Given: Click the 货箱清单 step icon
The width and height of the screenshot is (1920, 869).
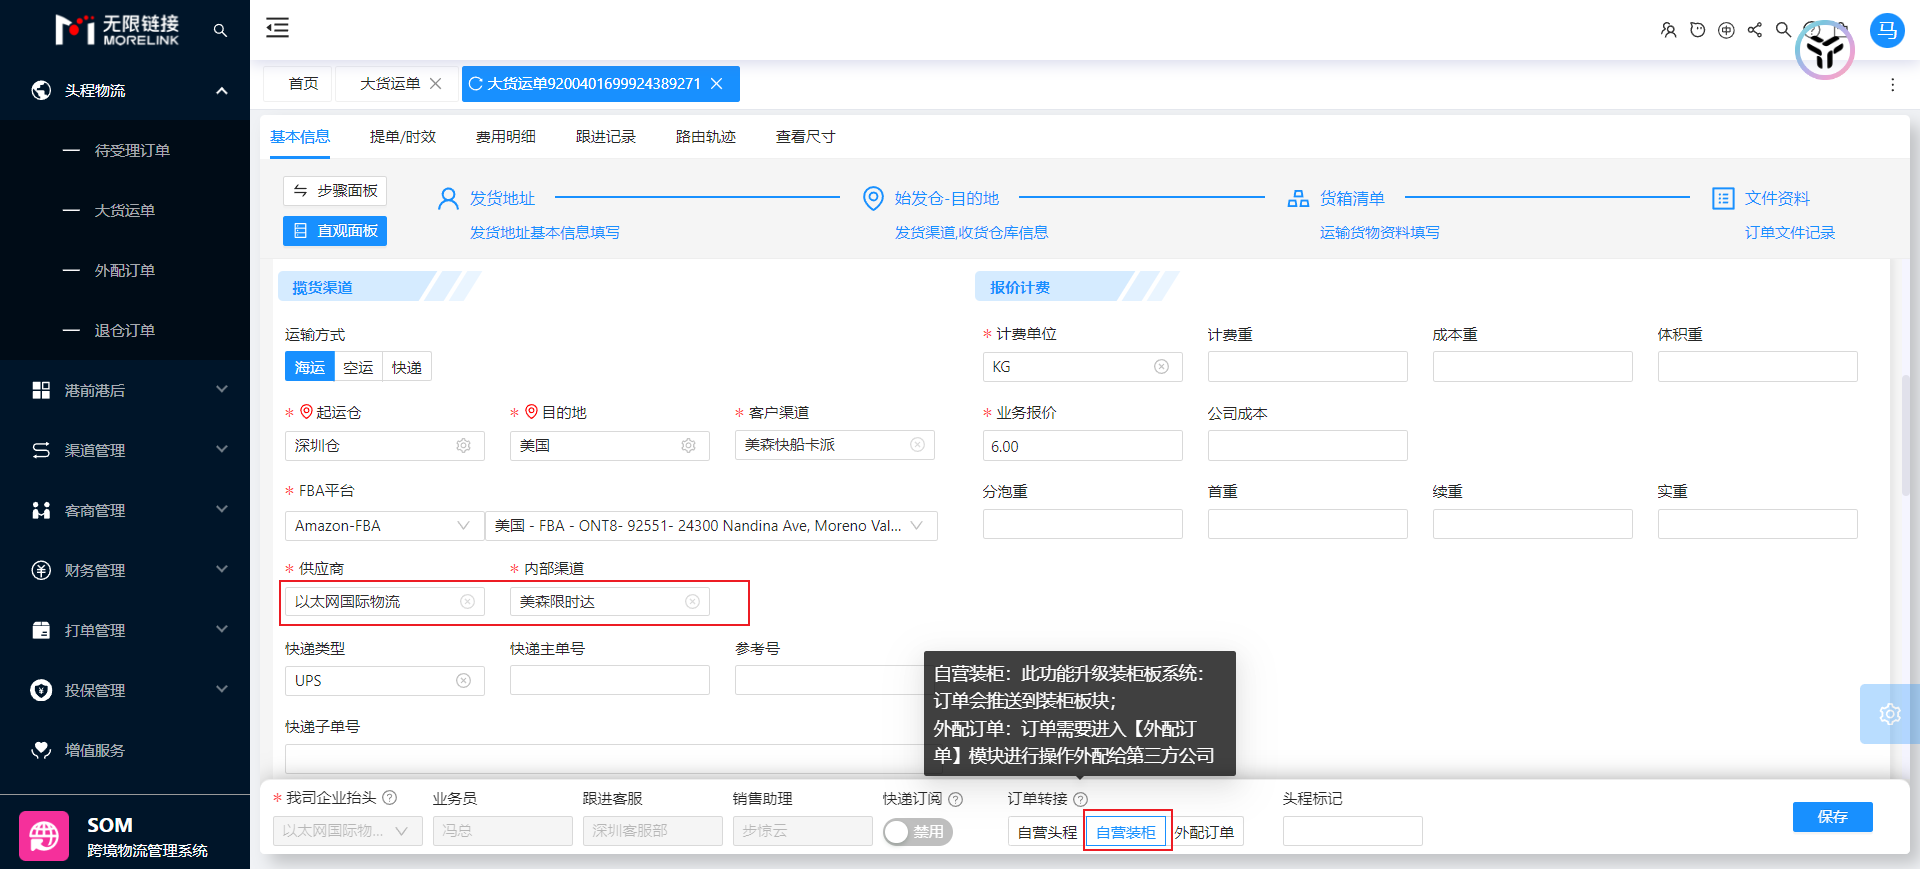Looking at the screenshot, I should 1298,199.
